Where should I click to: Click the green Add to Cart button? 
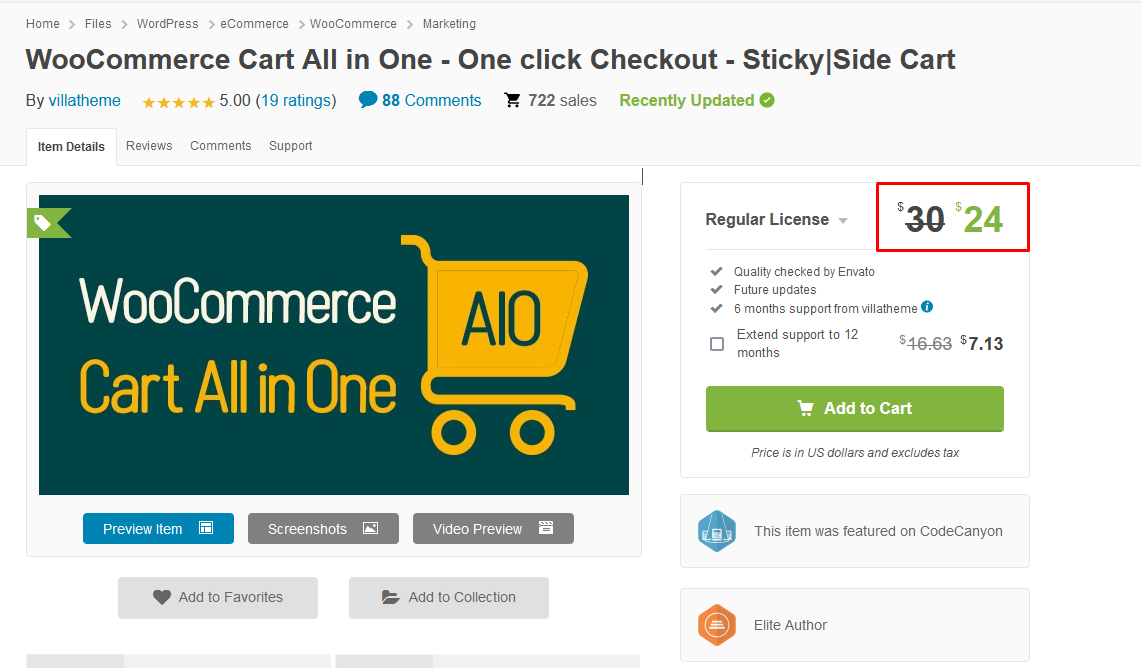click(854, 408)
